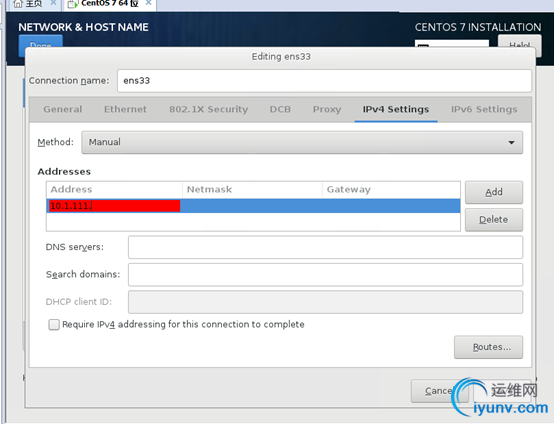
Task: Click the Gateway column header
Action: pos(391,189)
